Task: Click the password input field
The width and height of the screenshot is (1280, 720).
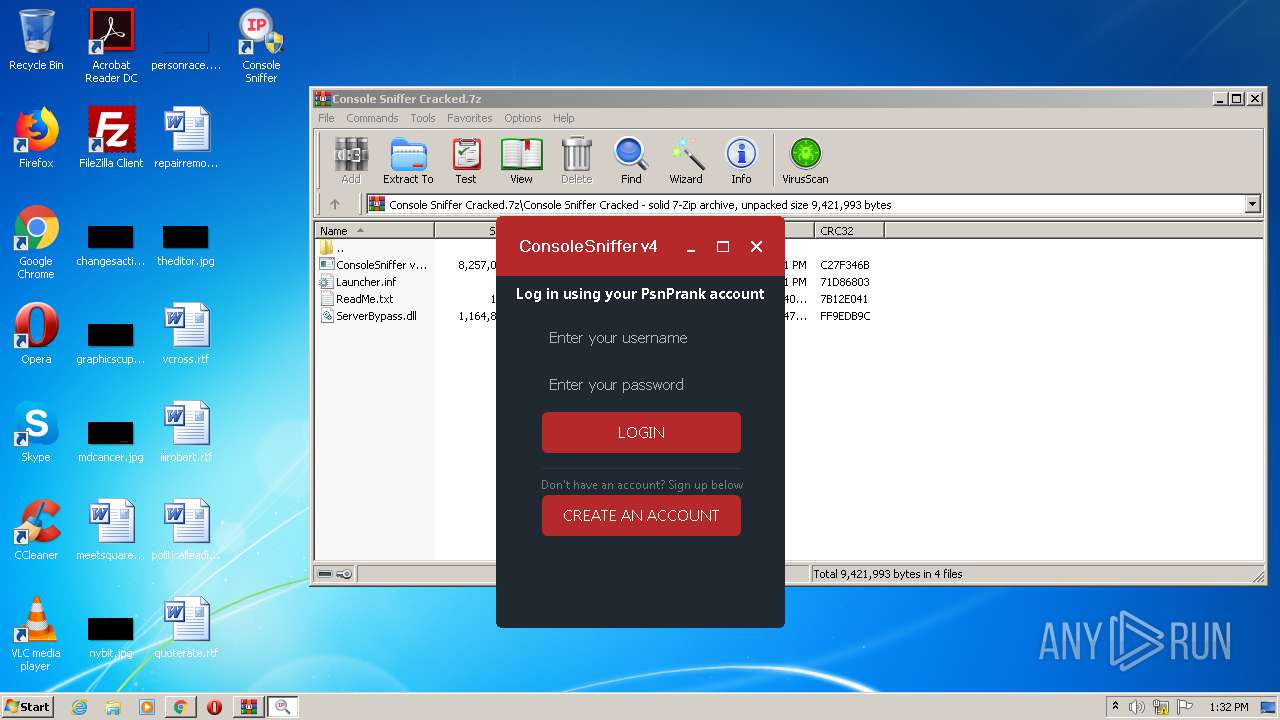Action: coord(641,385)
